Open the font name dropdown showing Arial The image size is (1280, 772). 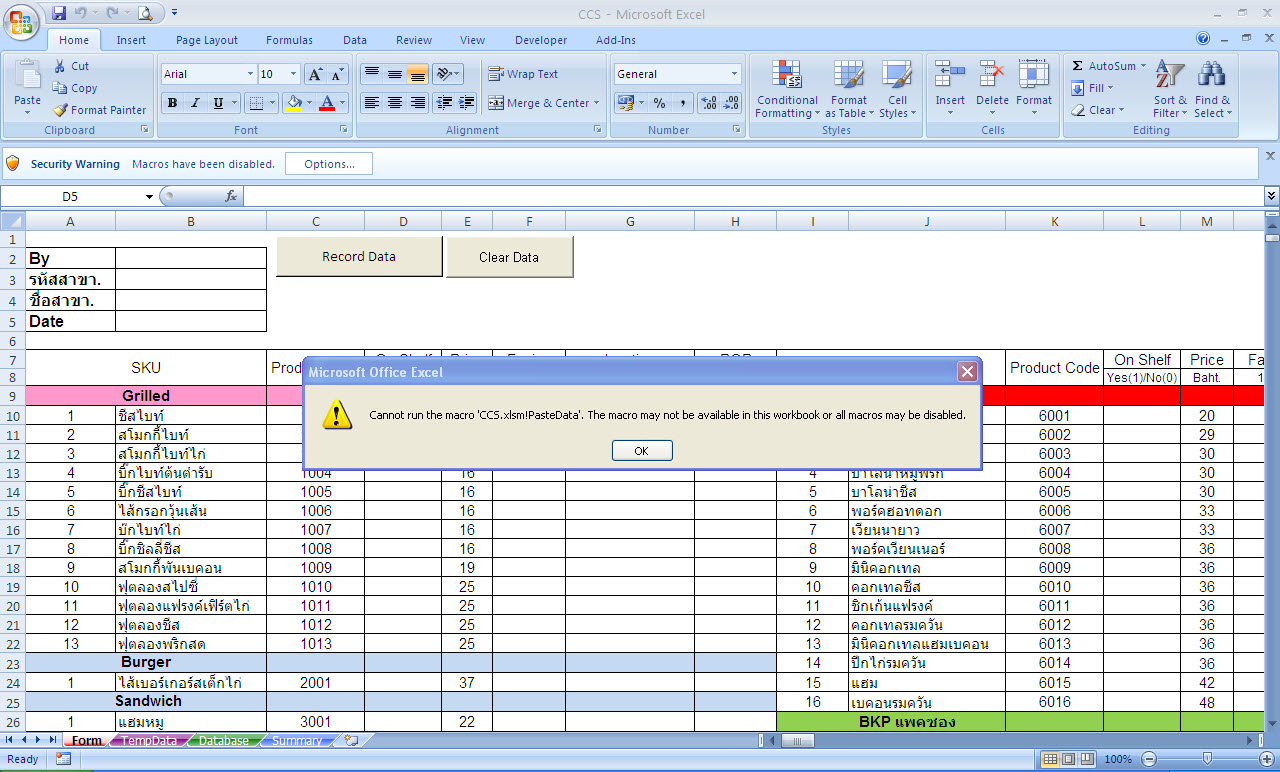click(x=250, y=74)
